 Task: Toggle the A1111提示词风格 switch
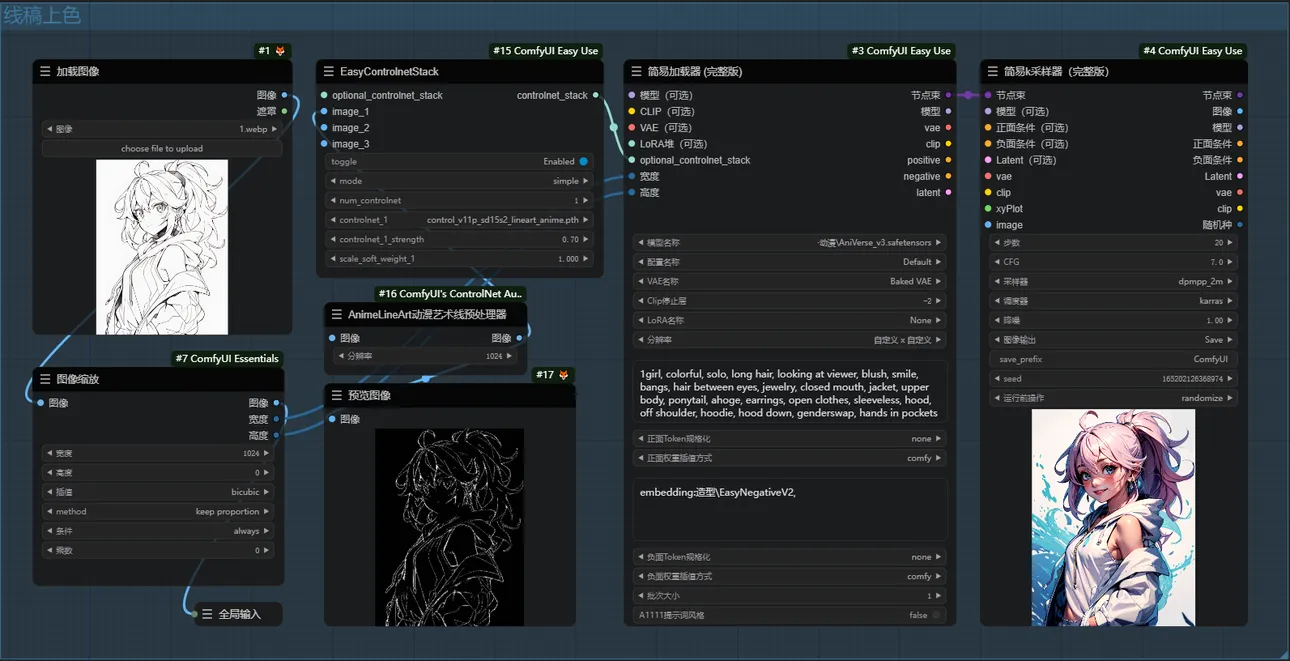(x=936, y=616)
